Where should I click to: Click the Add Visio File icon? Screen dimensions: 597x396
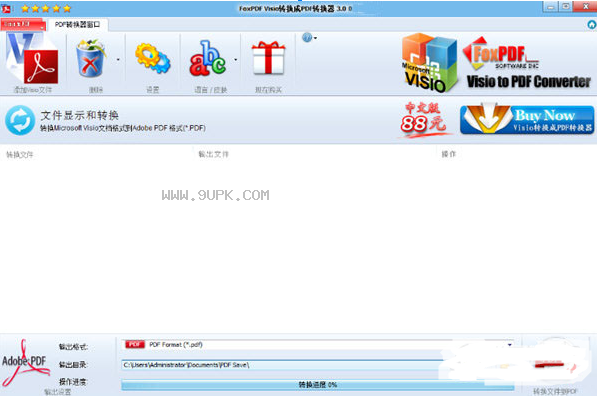click(32, 58)
